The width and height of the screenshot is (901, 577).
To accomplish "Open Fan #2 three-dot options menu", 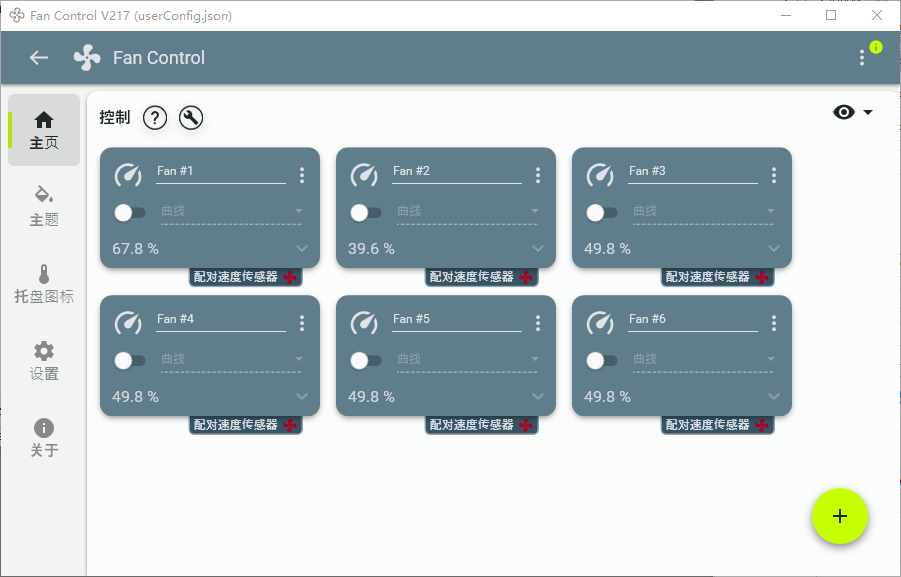I will 538,175.
